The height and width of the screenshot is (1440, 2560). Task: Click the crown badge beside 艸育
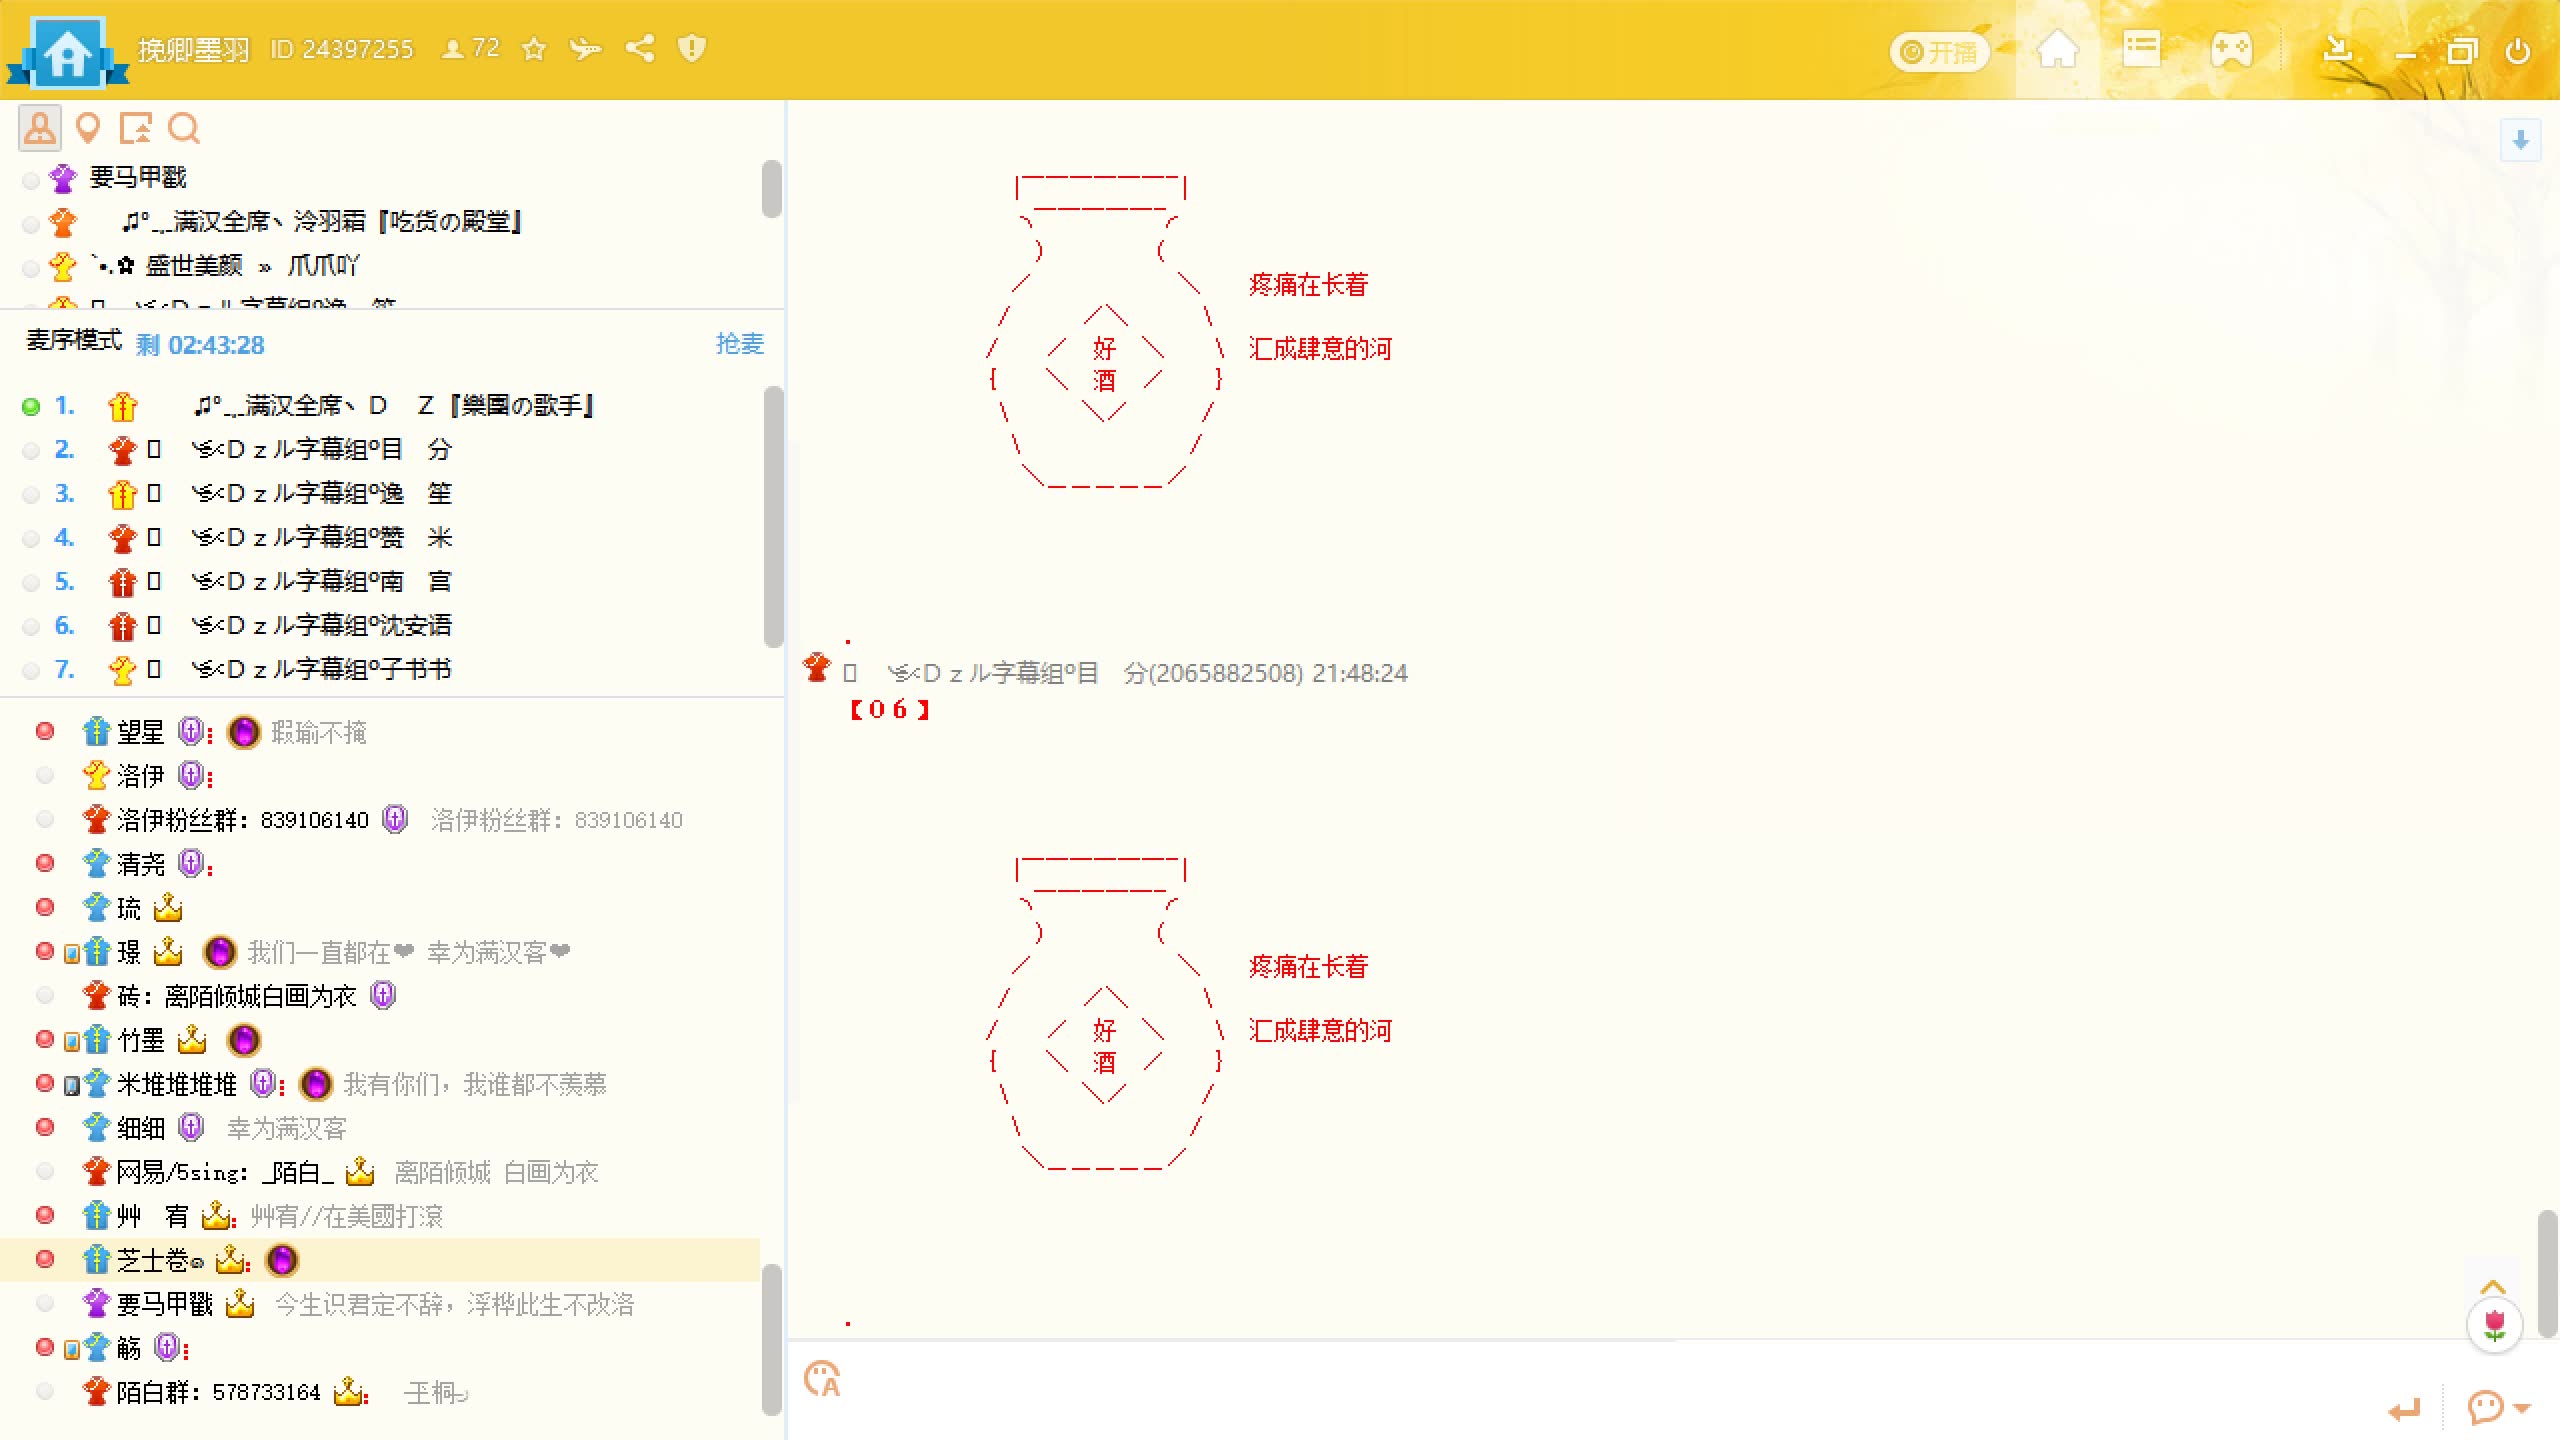[x=217, y=1215]
